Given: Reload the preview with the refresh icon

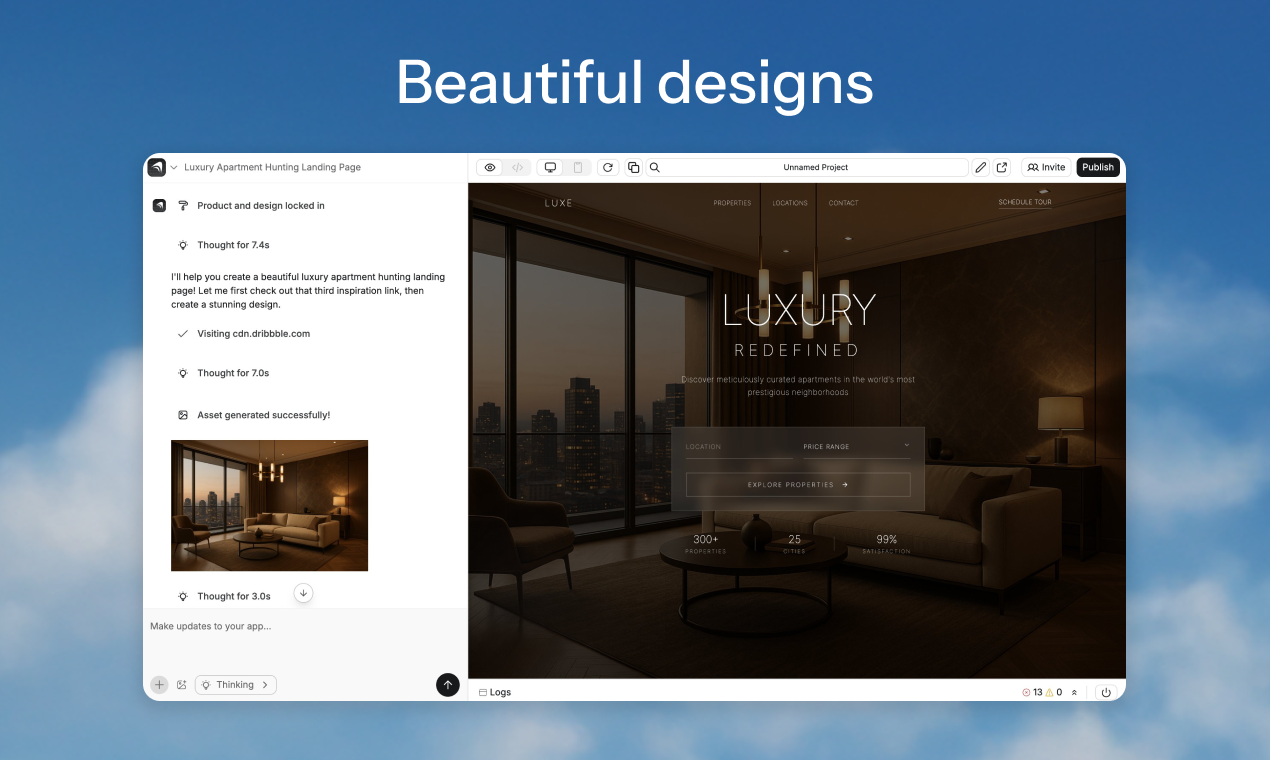Looking at the screenshot, I should tap(607, 167).
